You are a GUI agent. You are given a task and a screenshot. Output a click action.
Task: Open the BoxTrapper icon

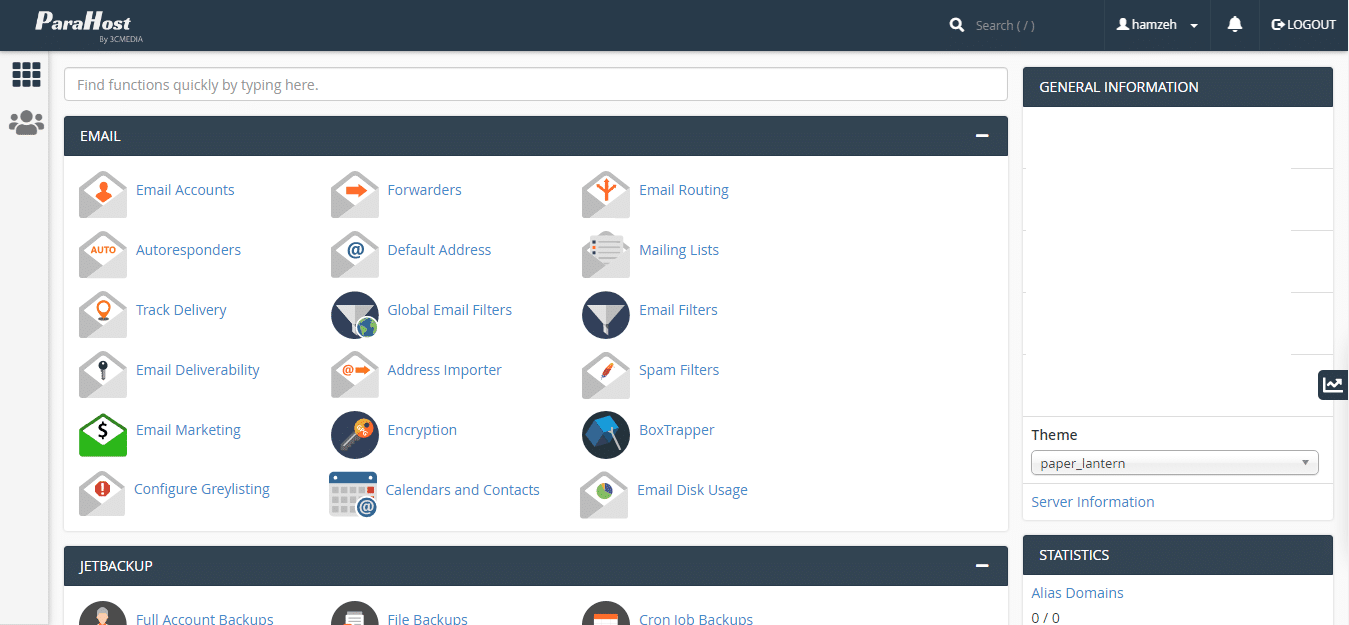tap(606, 435)
